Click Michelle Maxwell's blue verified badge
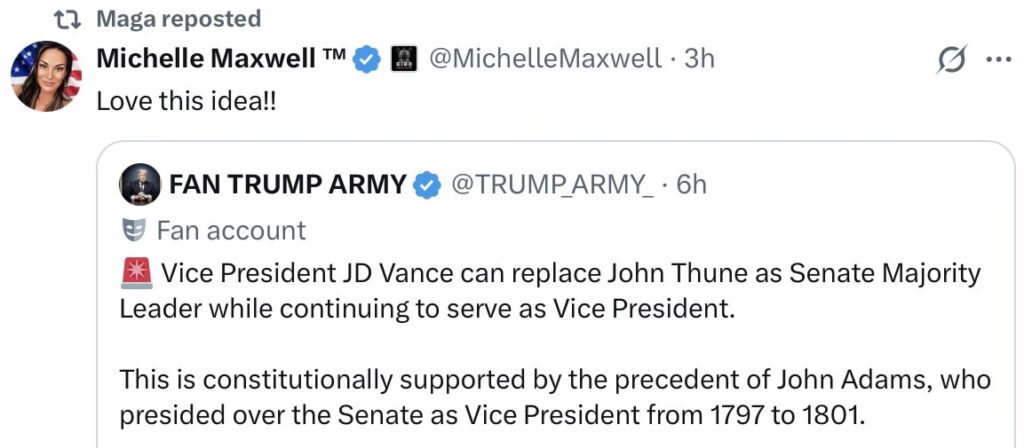 click(368, 59)
